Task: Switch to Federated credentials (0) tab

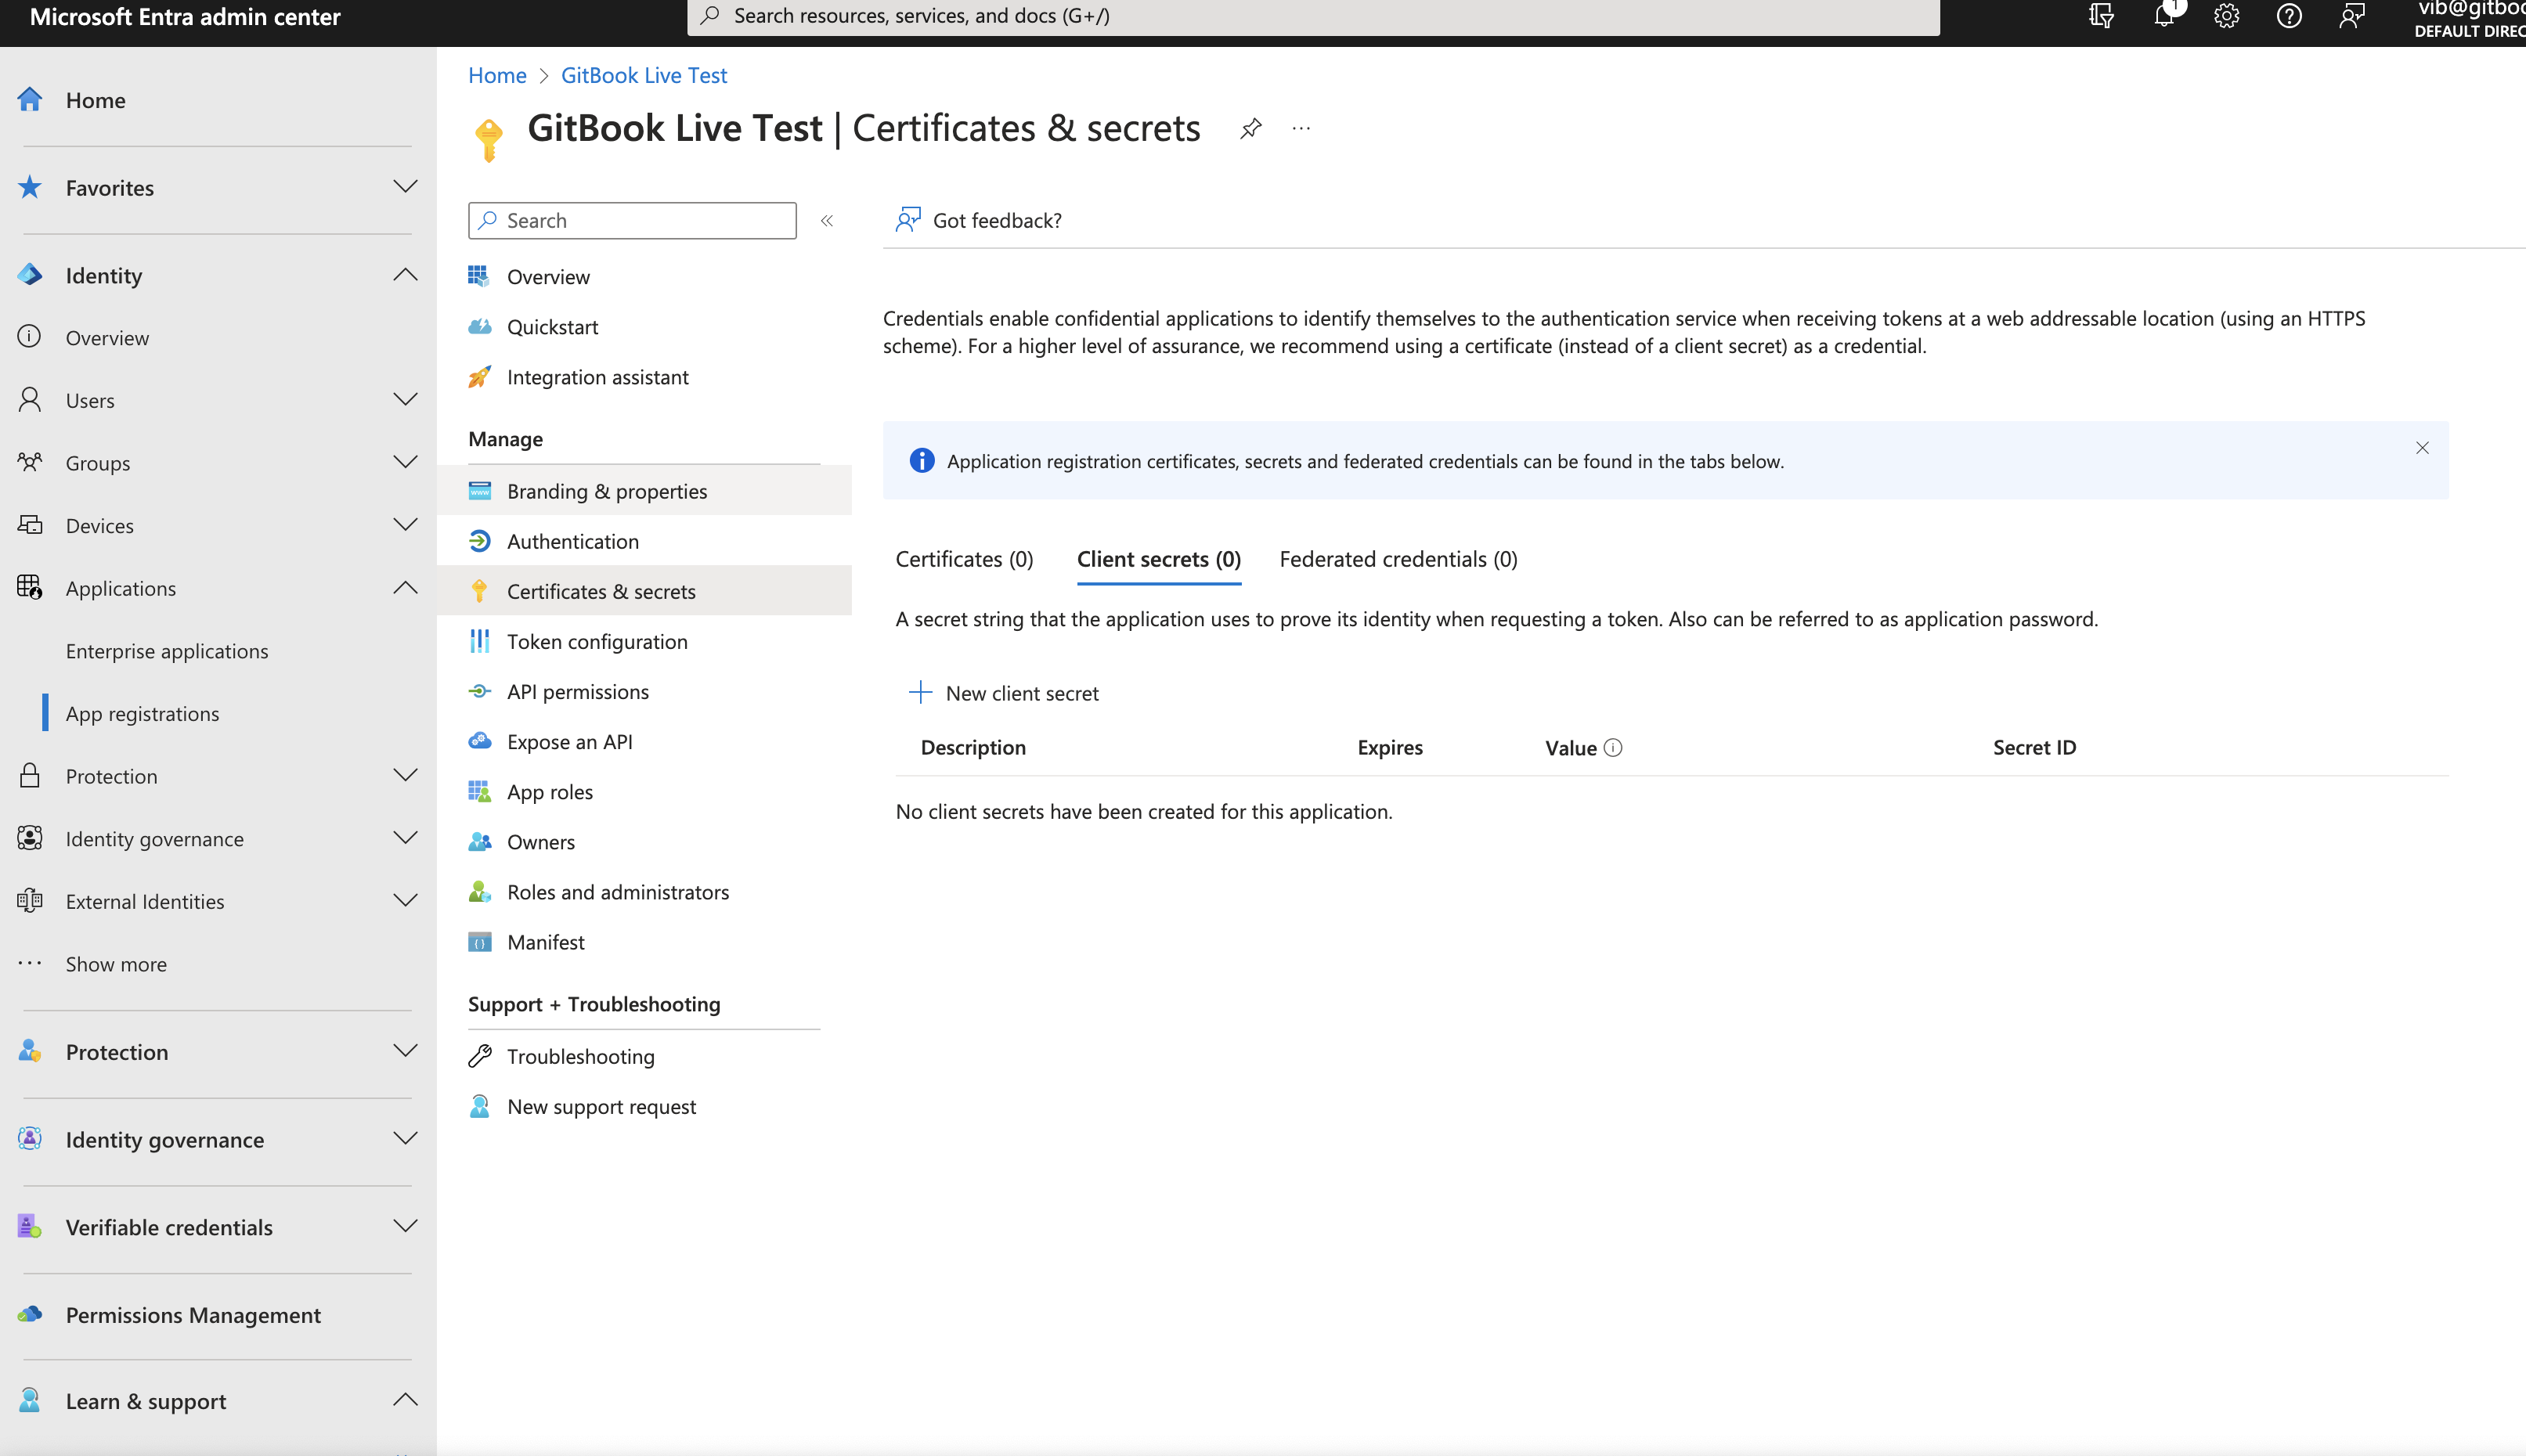Action: click(x=1398, y=560)
